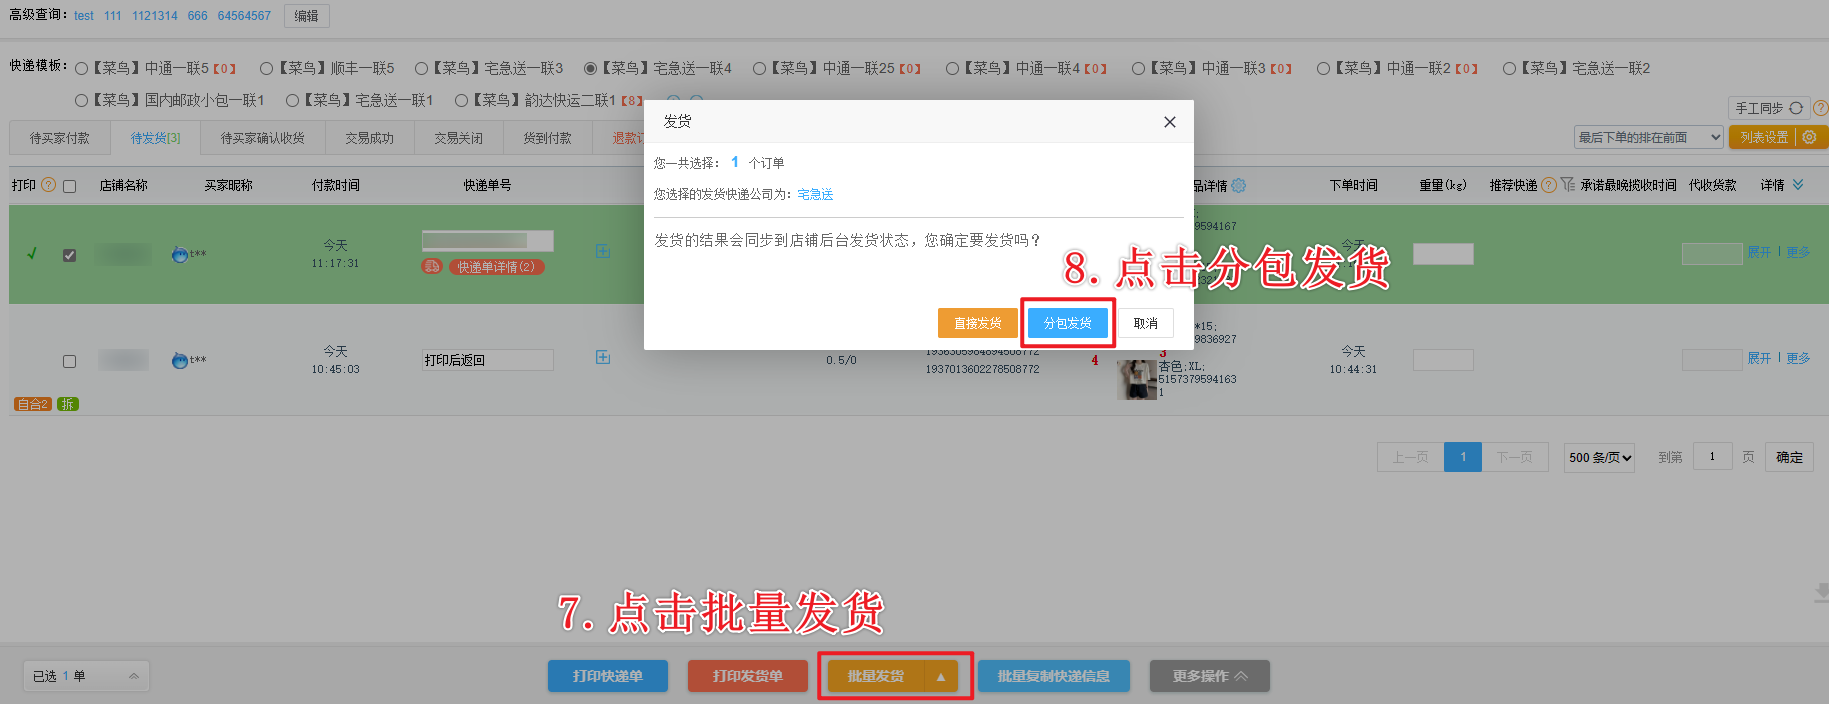This screenshot has width=1829, height=704.
Task: Check the checkbox in the 10:45:03 row
Action: click(x=69, y=361)
